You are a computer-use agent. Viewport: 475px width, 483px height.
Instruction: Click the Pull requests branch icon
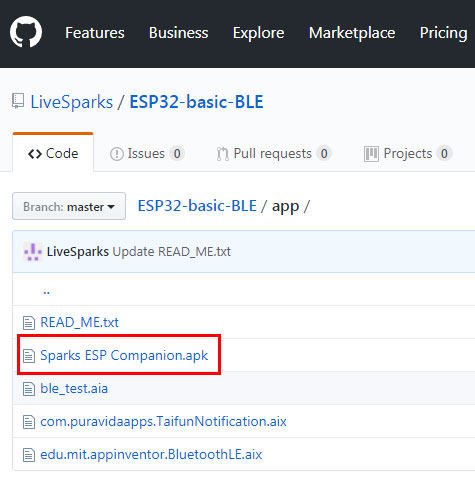[222, 154]
